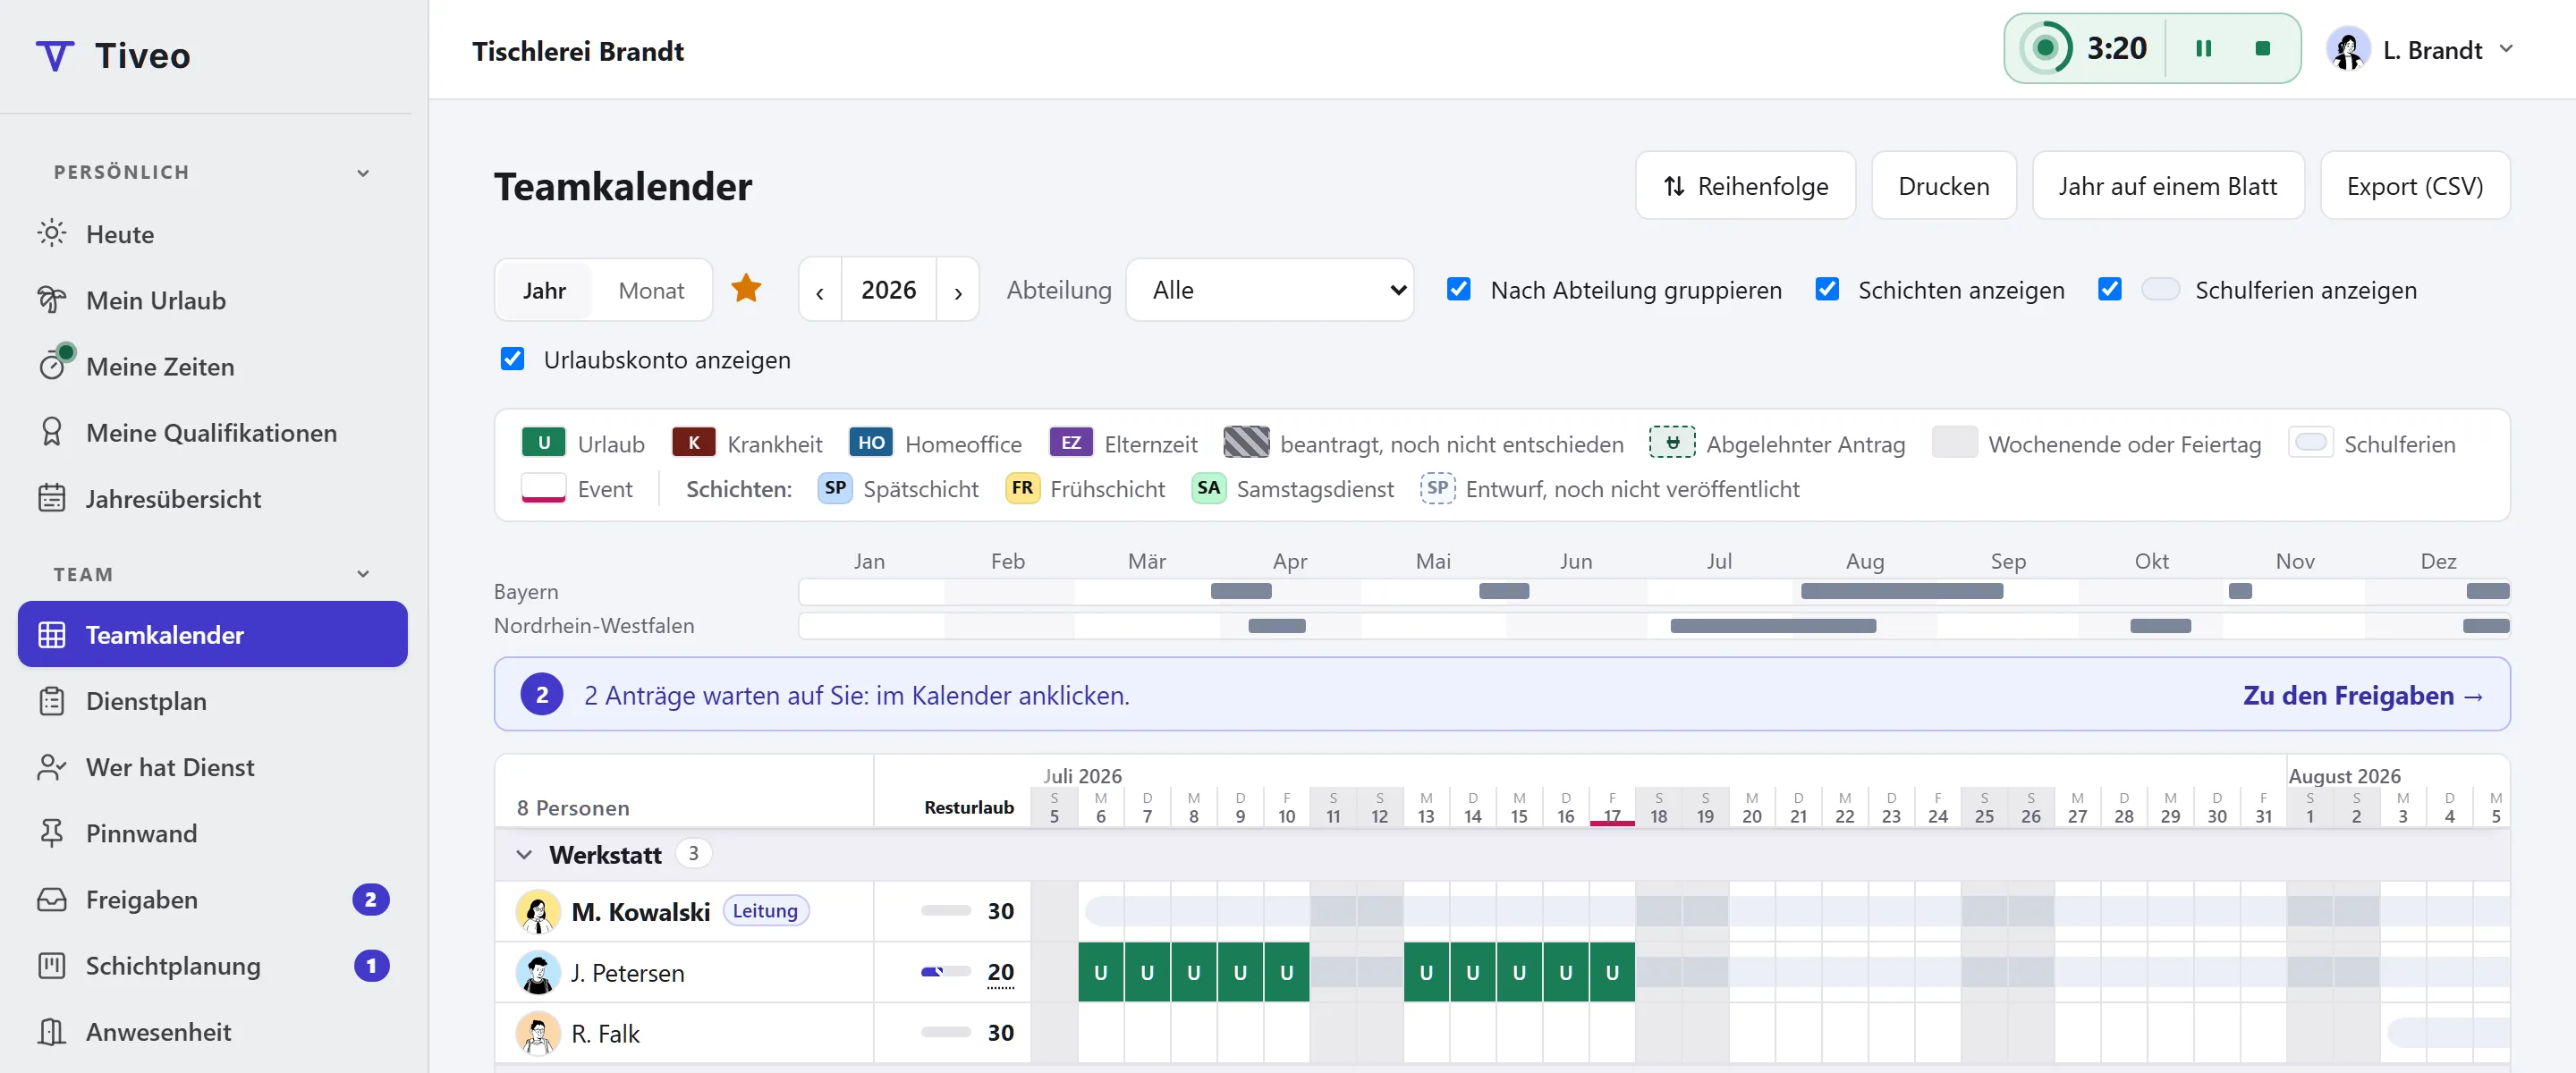Uncheck Schichten anzeigen
The width and height of the screenshot is (2576, 1073).
(1827, 289)
